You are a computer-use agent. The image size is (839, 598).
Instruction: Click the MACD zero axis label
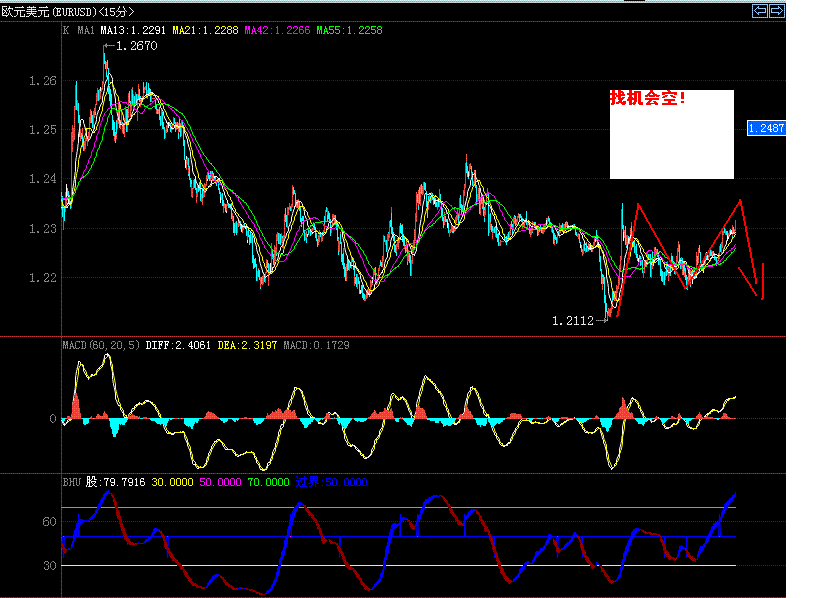pos(52,419)
